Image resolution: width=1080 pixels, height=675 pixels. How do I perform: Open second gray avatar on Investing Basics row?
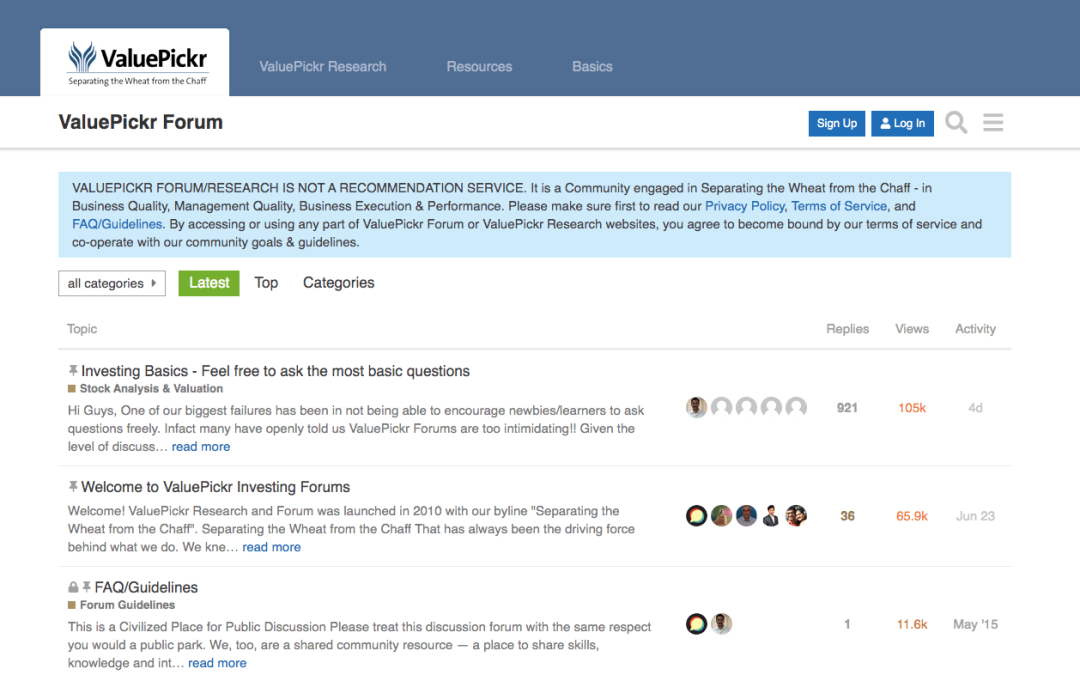[721, 407]
